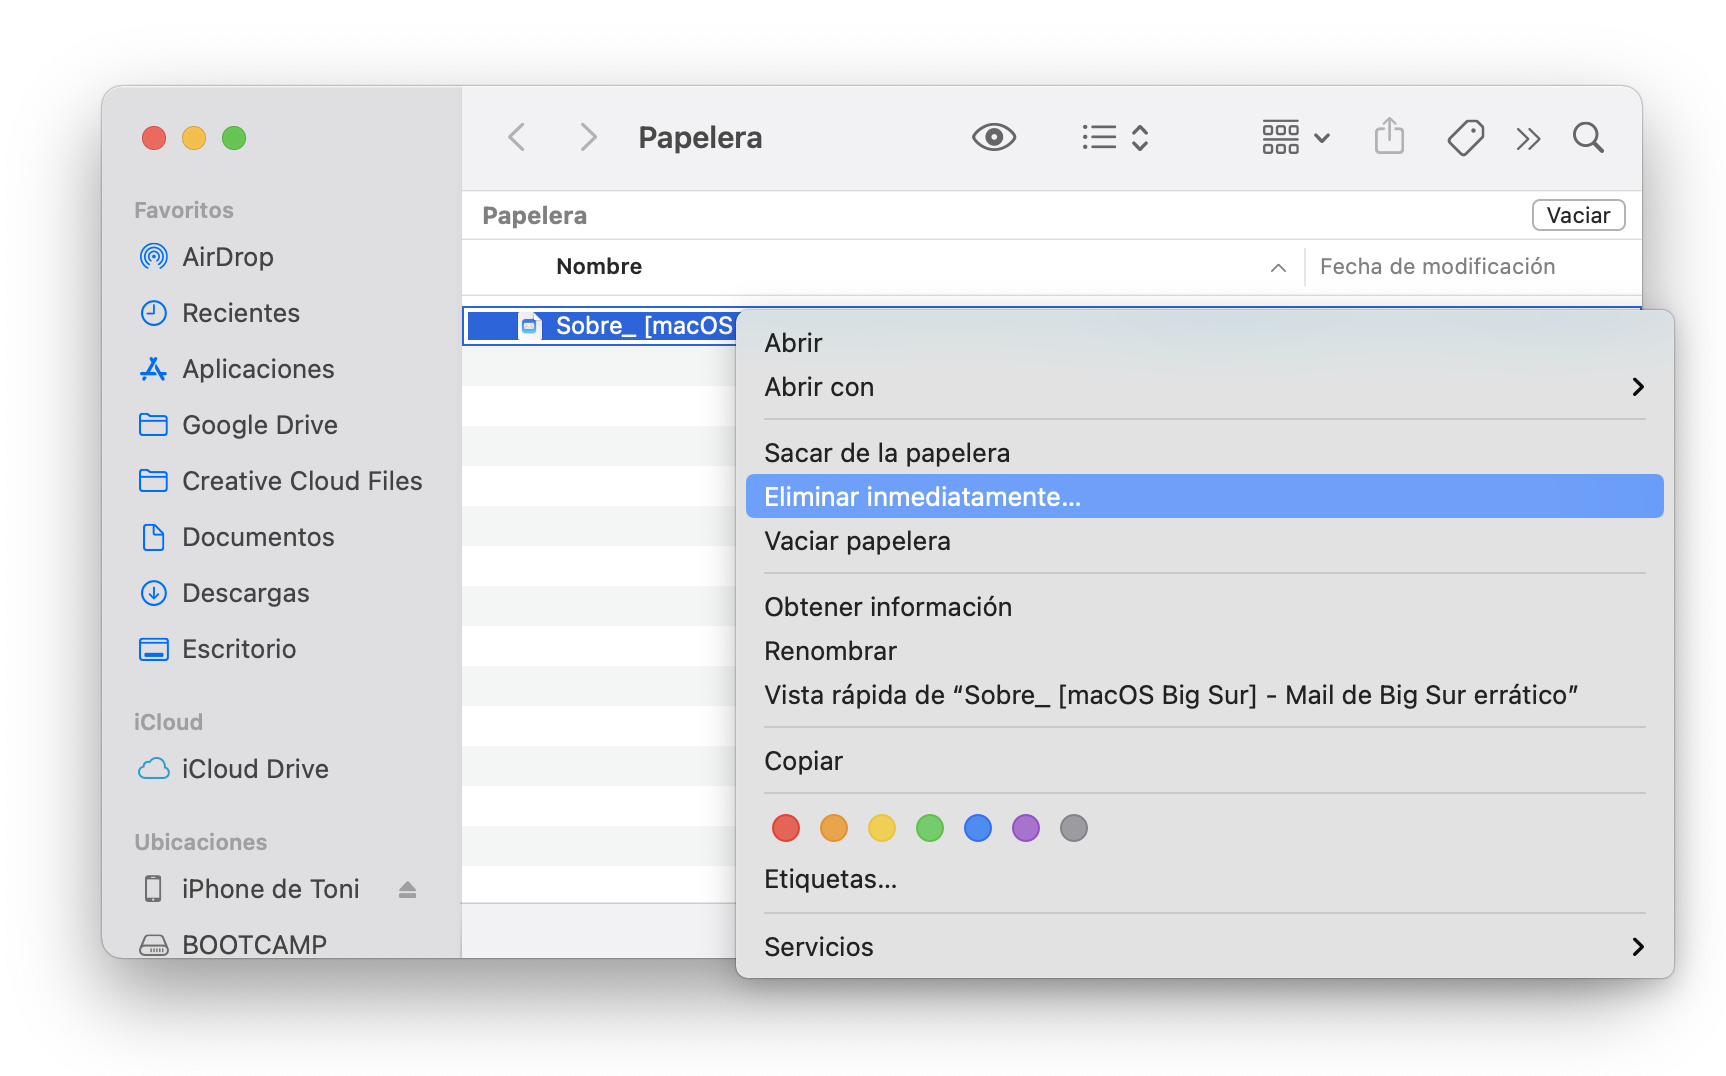Click the Quick Look eye icon

coord(993,137)
